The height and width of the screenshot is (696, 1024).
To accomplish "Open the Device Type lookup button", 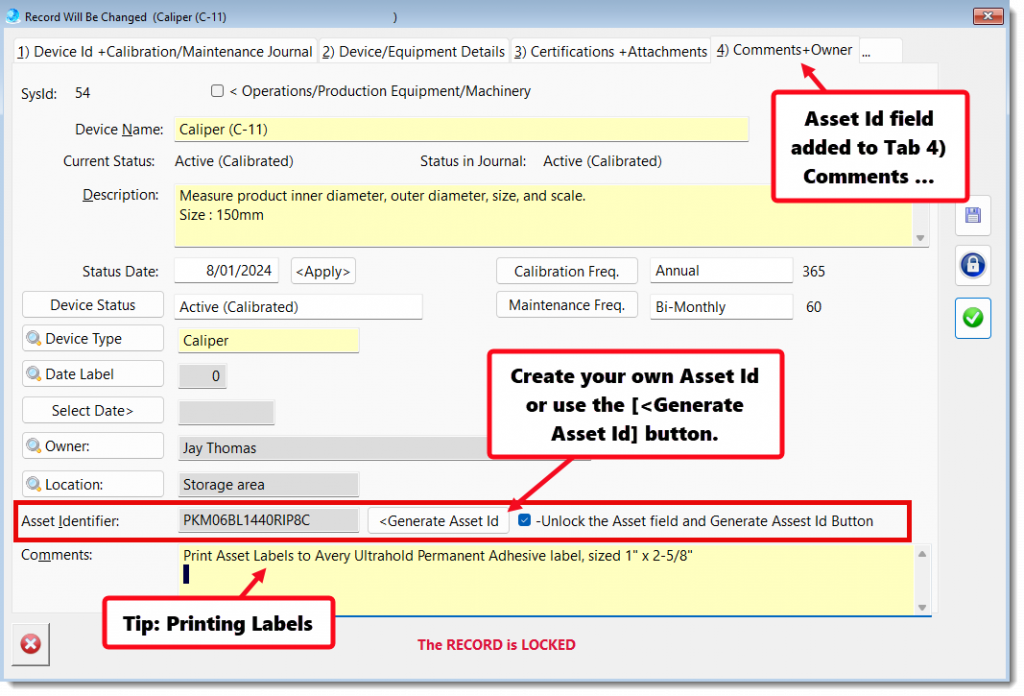I will click(x=93, y=339).
